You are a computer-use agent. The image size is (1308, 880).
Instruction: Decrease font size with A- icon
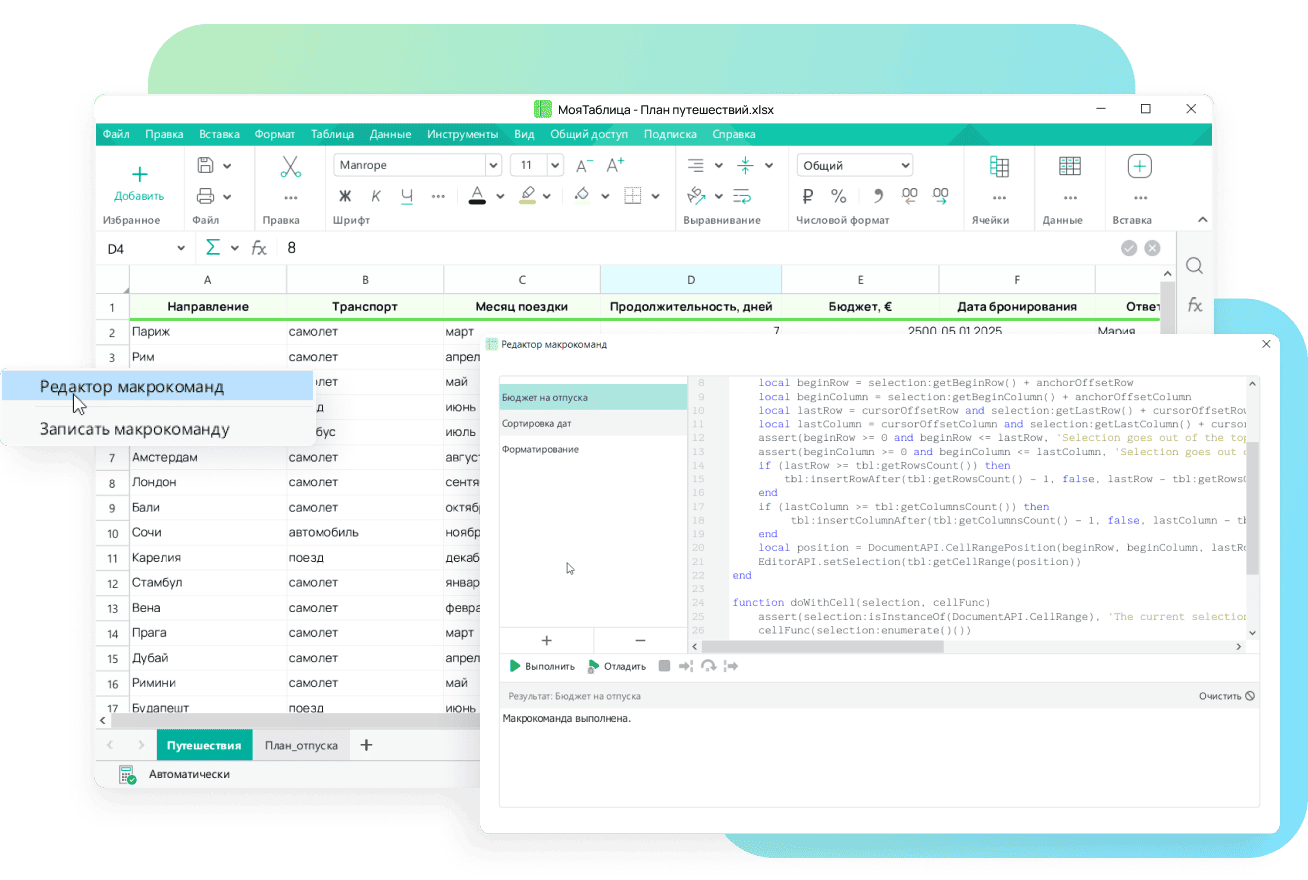click(x=585, y=165)
